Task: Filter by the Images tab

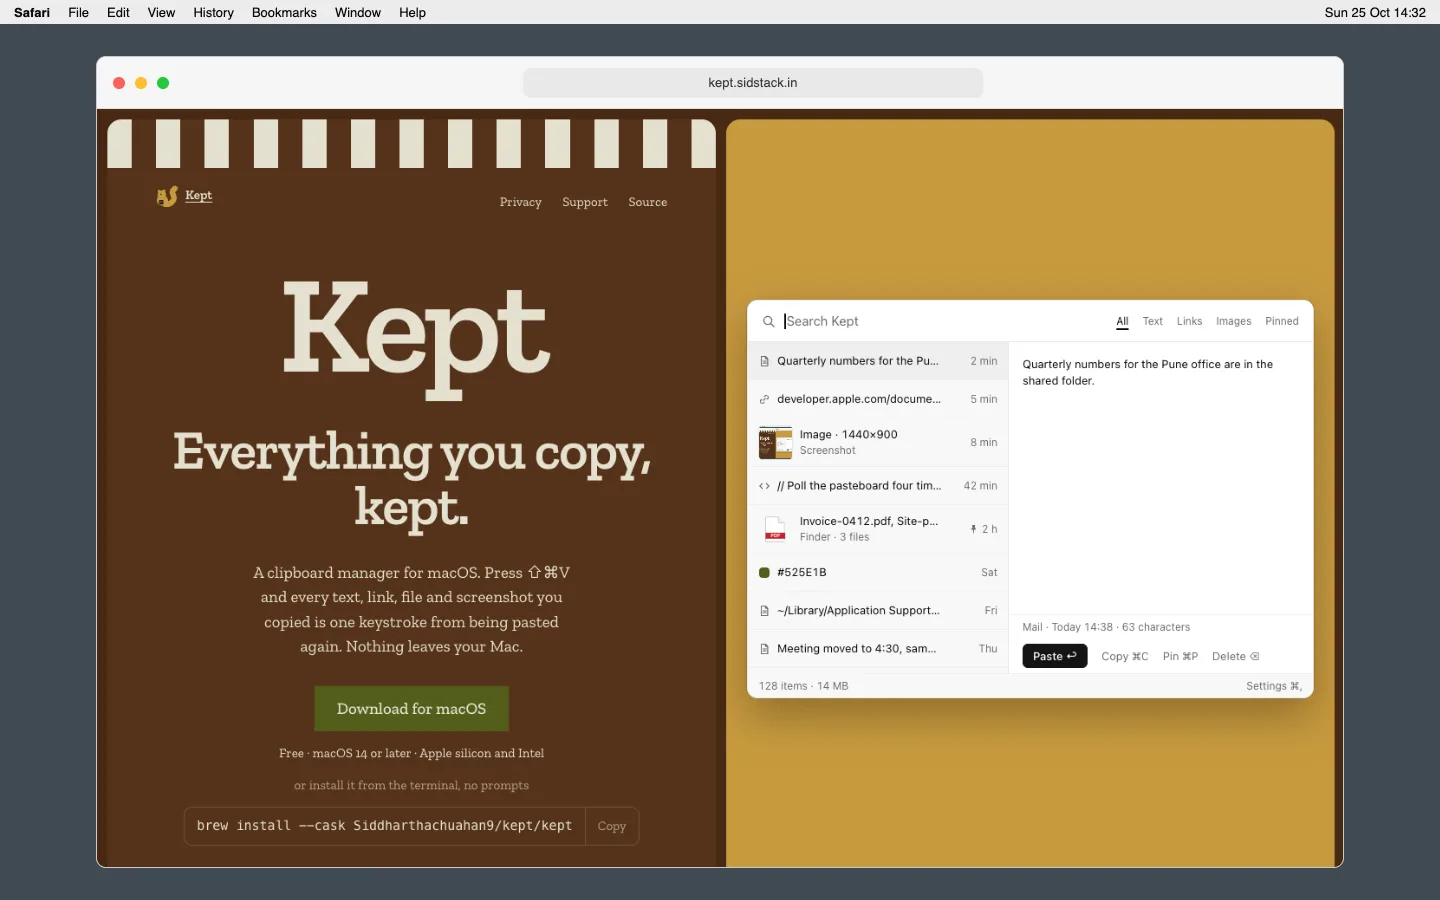Action: pyautogui.click(x=1233, y=322)
